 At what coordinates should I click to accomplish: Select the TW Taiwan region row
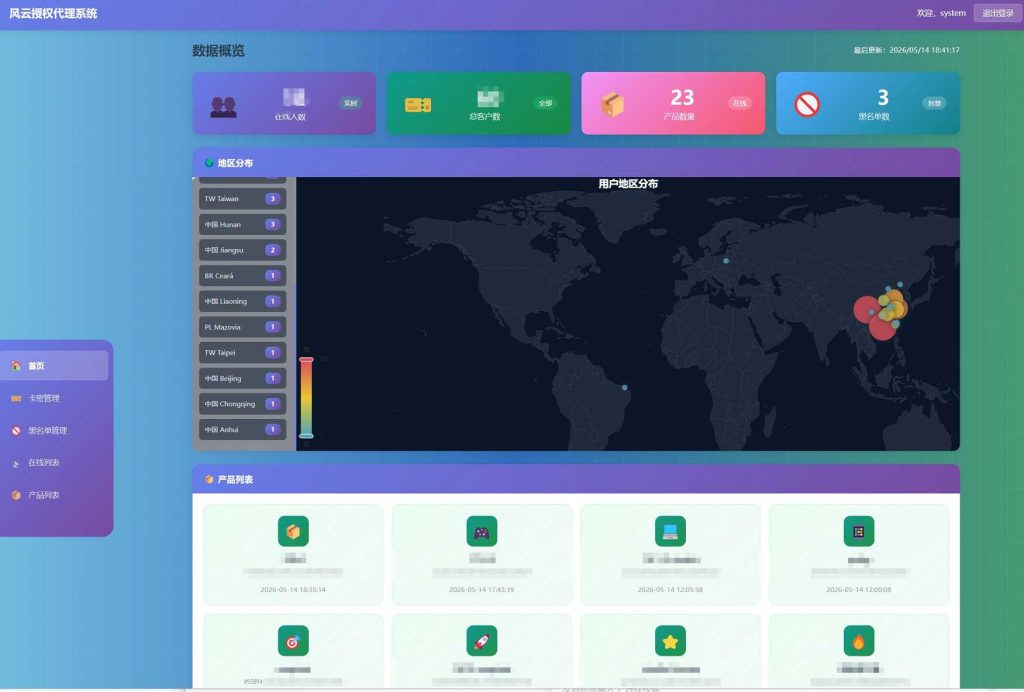(242, 199)
